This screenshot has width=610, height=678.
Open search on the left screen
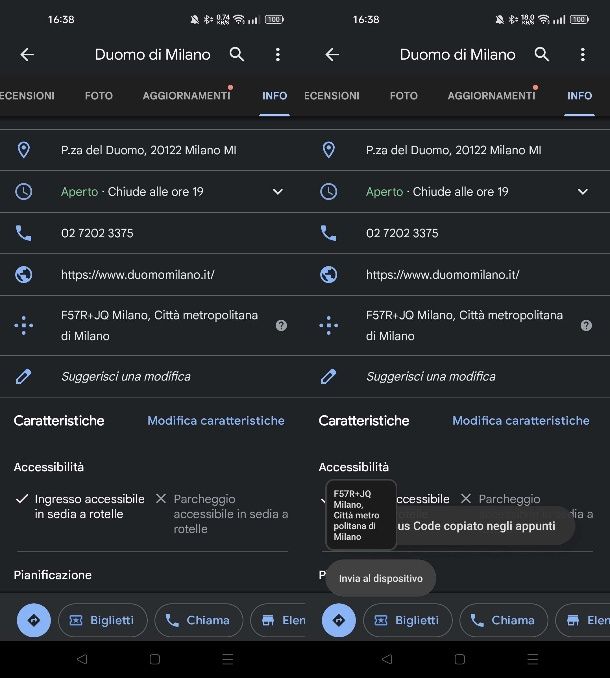tap(237, 54)
